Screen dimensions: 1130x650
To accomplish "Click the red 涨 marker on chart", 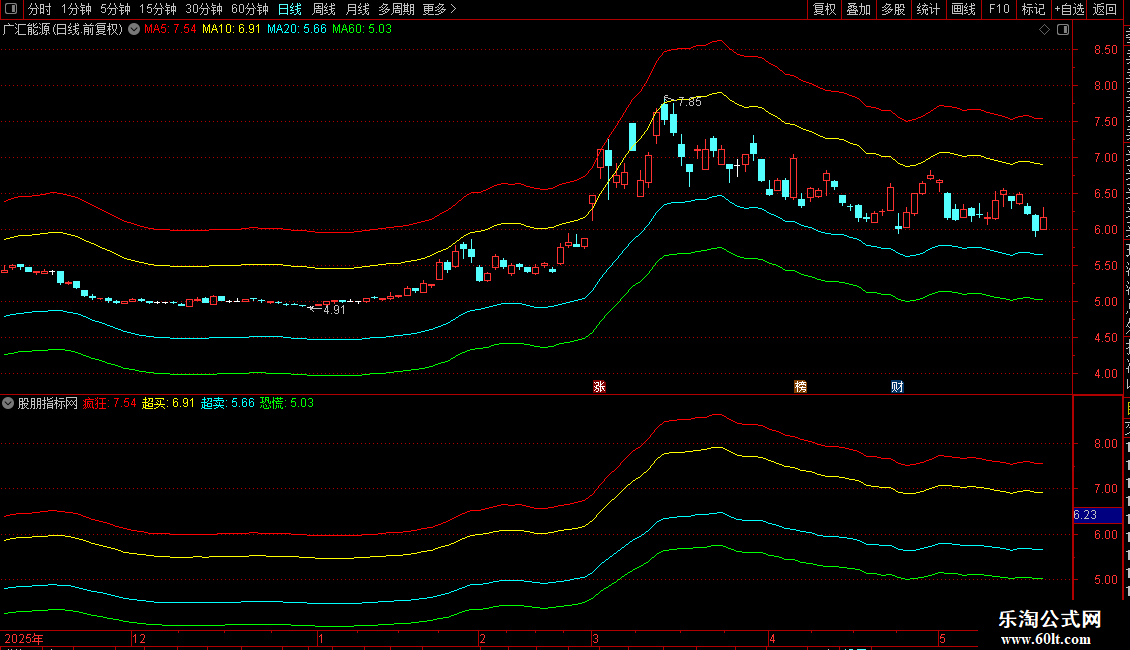I will [x=599, y=386].
